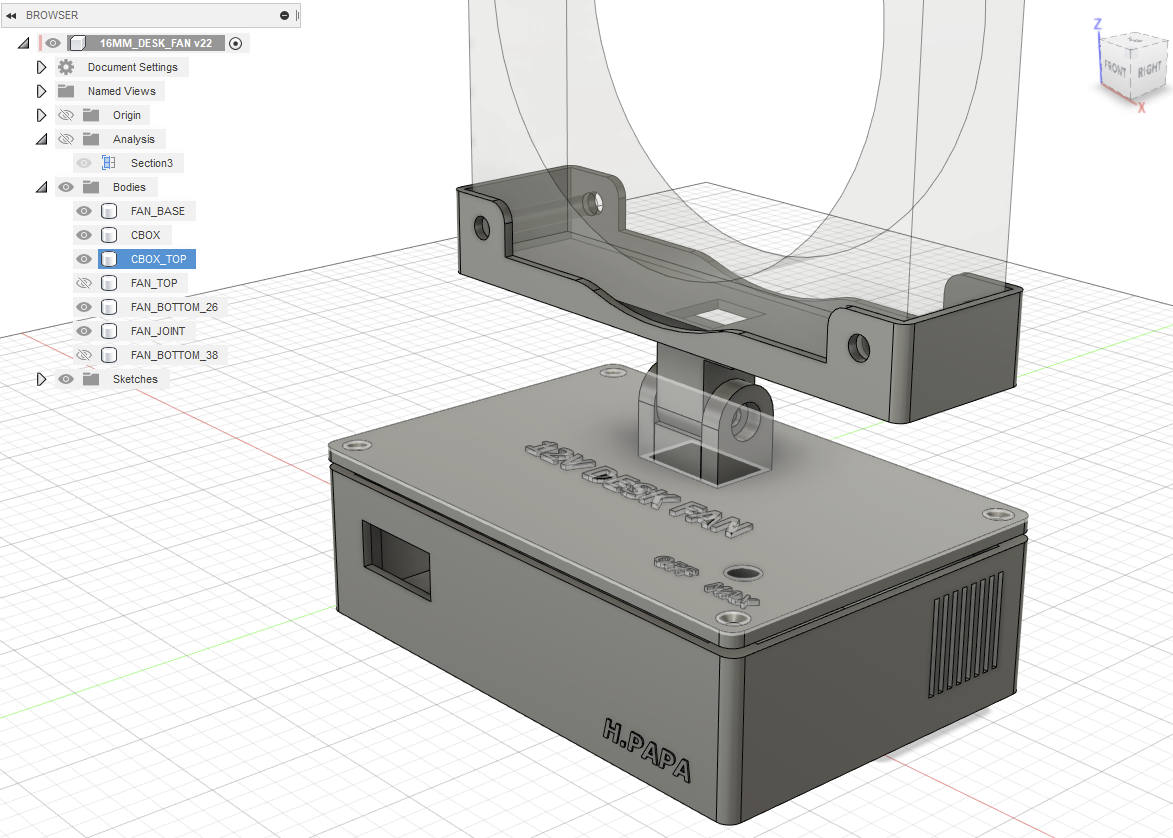Click the CBOX_TOP body icon
The width and height of the screenshot is (1173, 838).
coord(109,259)
